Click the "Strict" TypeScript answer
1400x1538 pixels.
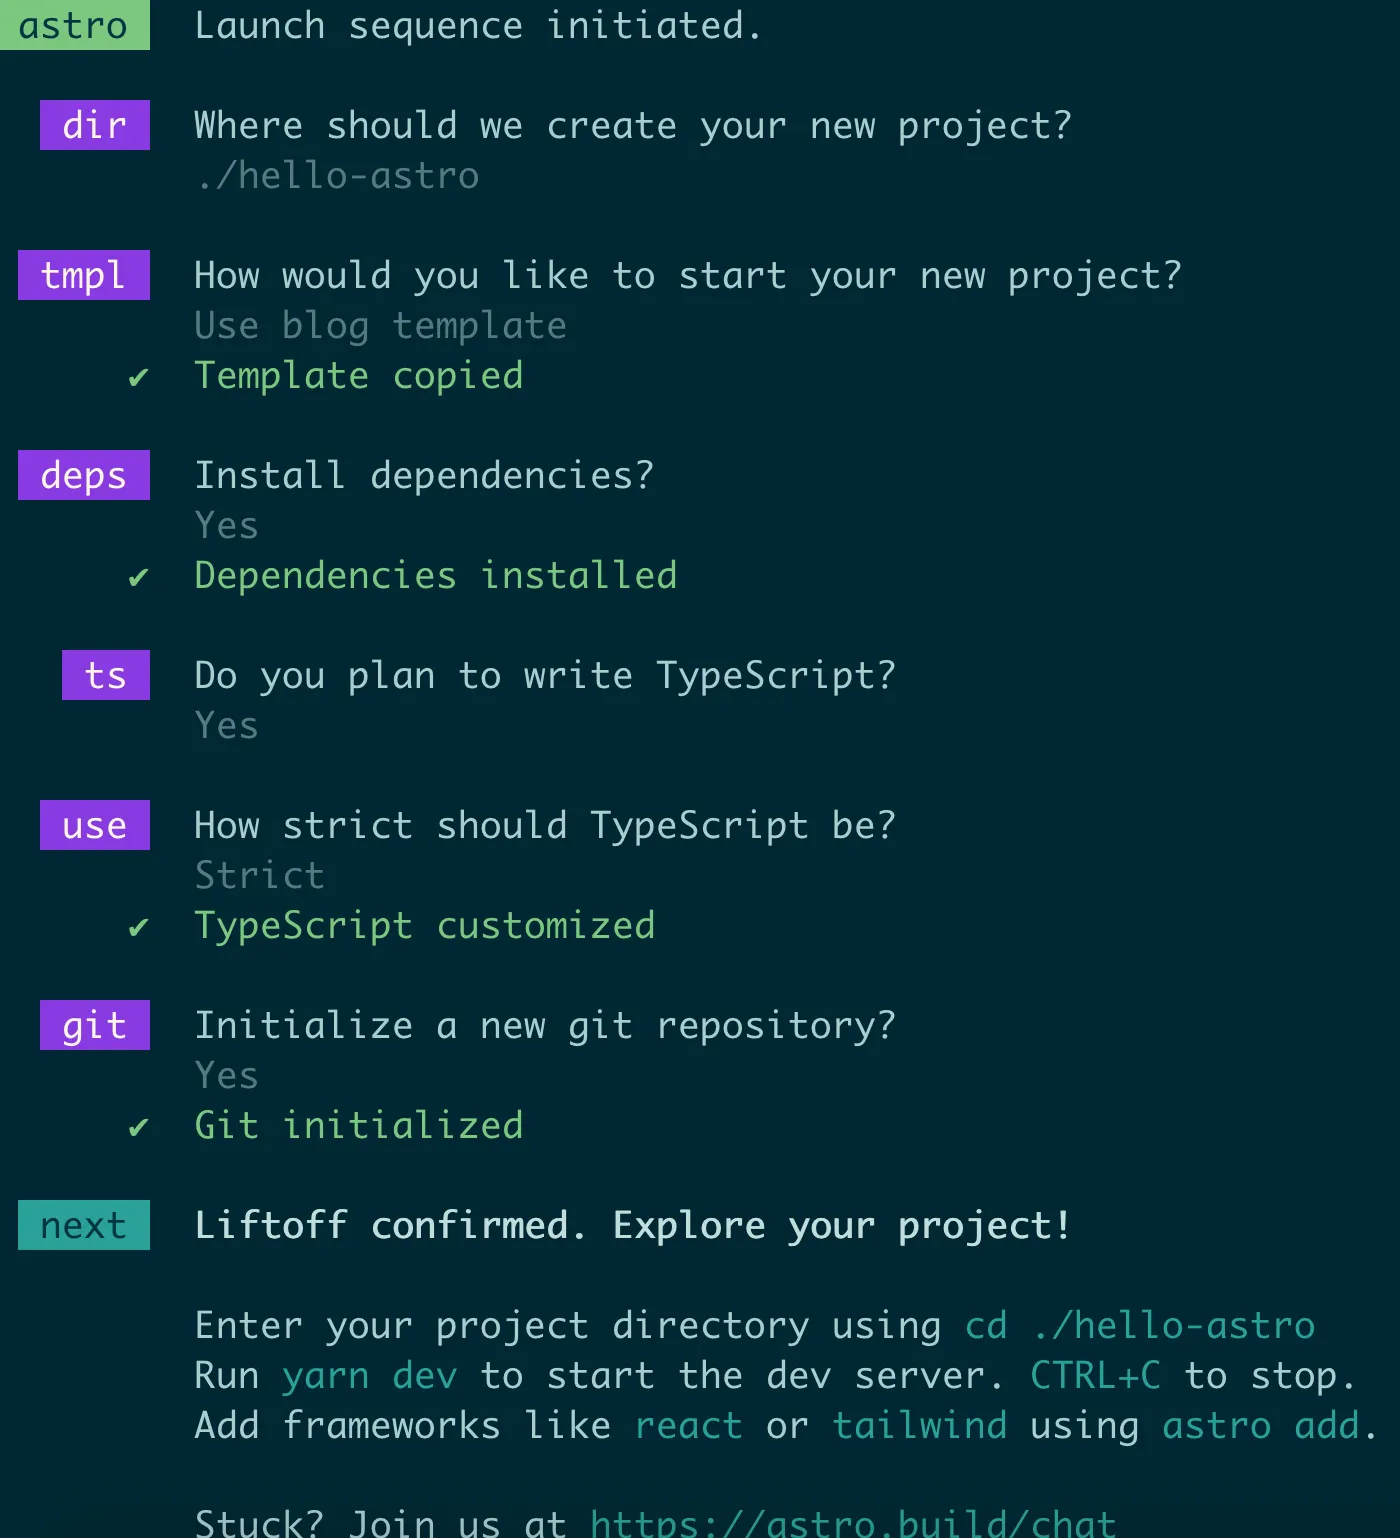tap(259, 876)
